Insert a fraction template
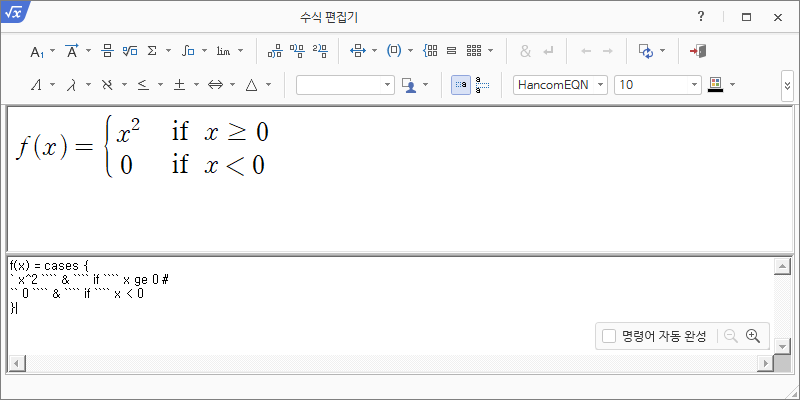Image resolution: width=800 pixels, height=400 pixels. [107, 51]
